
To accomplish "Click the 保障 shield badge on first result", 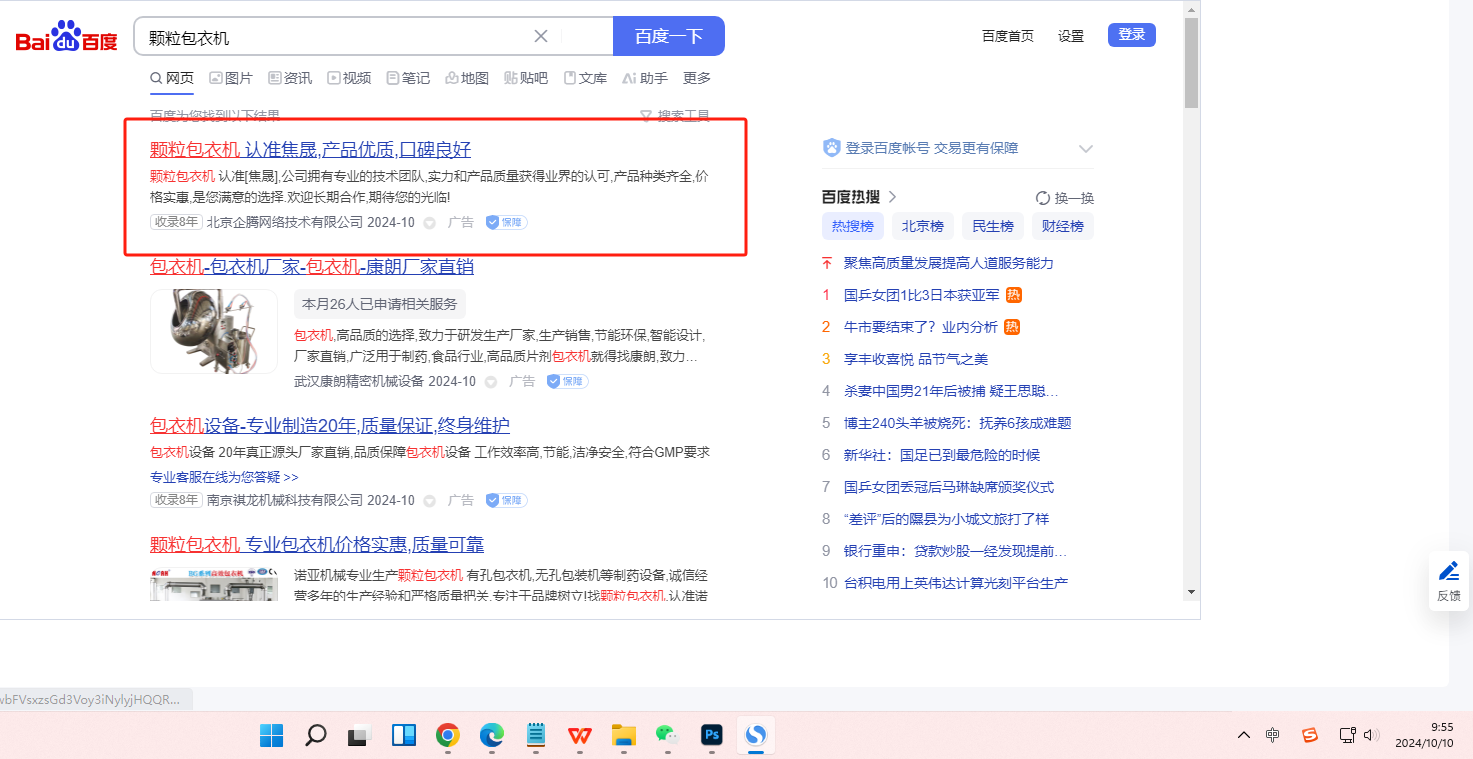I will click(x=506, y=222).
